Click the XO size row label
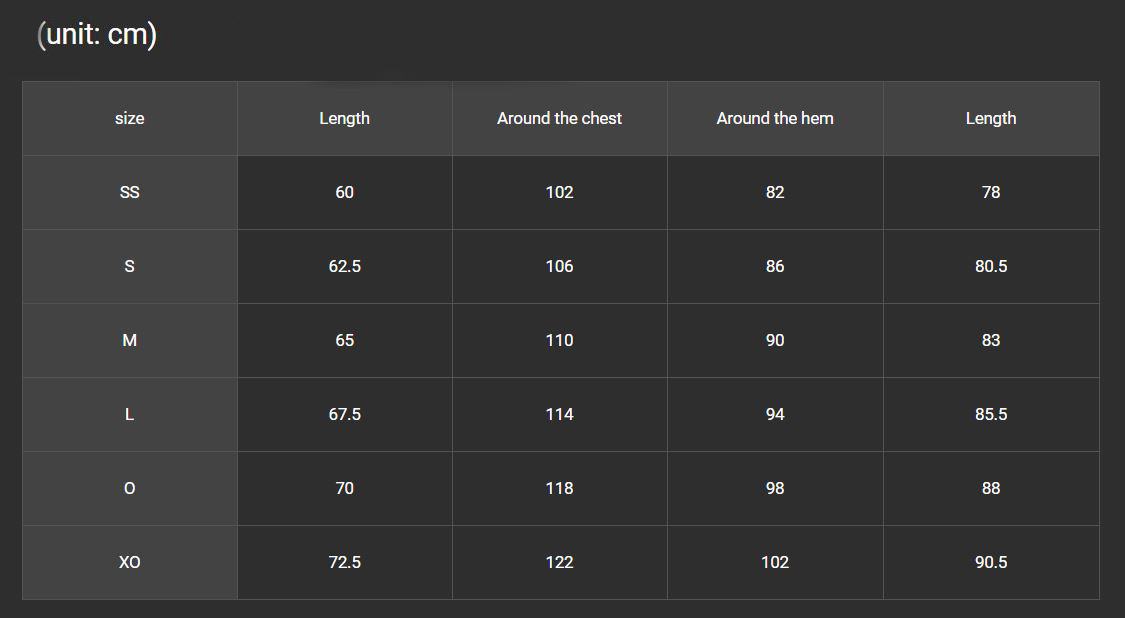1125x618 pixels. point(130,562)
